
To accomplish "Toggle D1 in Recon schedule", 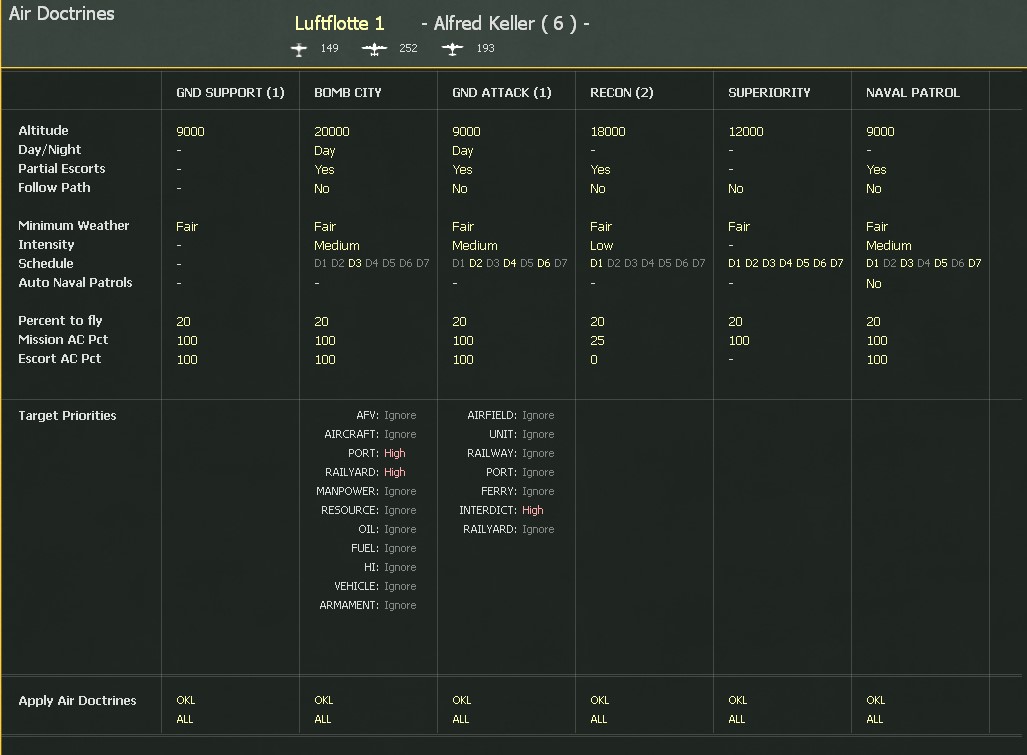I will click(x=596, y=263).
